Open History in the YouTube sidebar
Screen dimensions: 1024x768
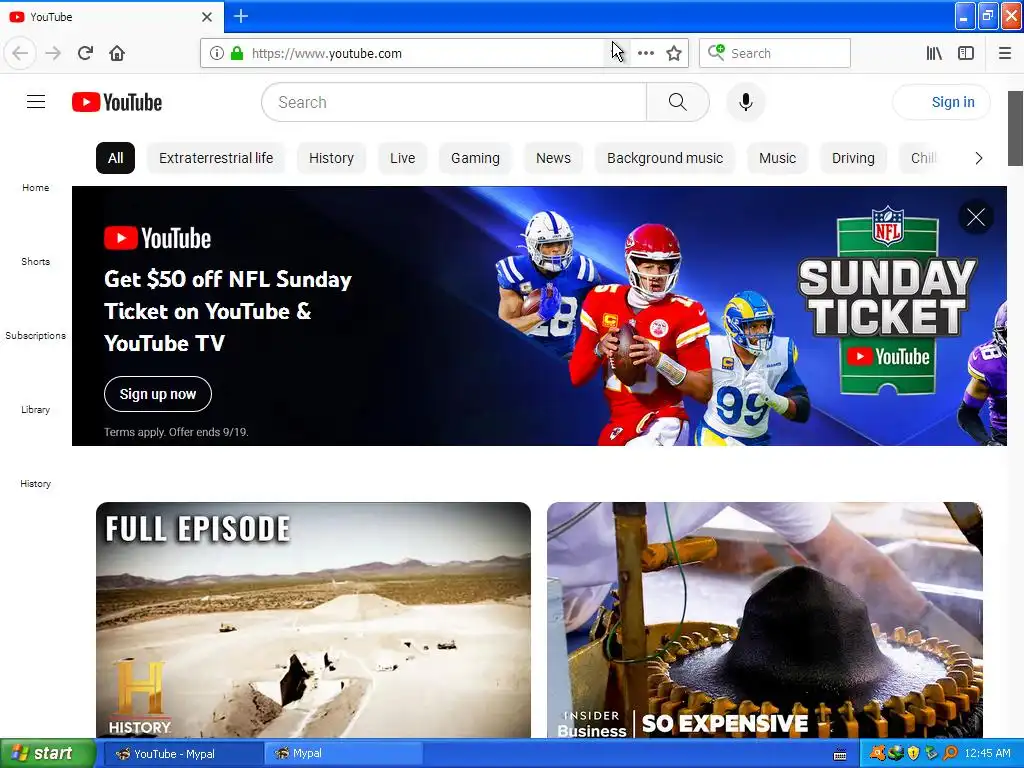point(35,483)
